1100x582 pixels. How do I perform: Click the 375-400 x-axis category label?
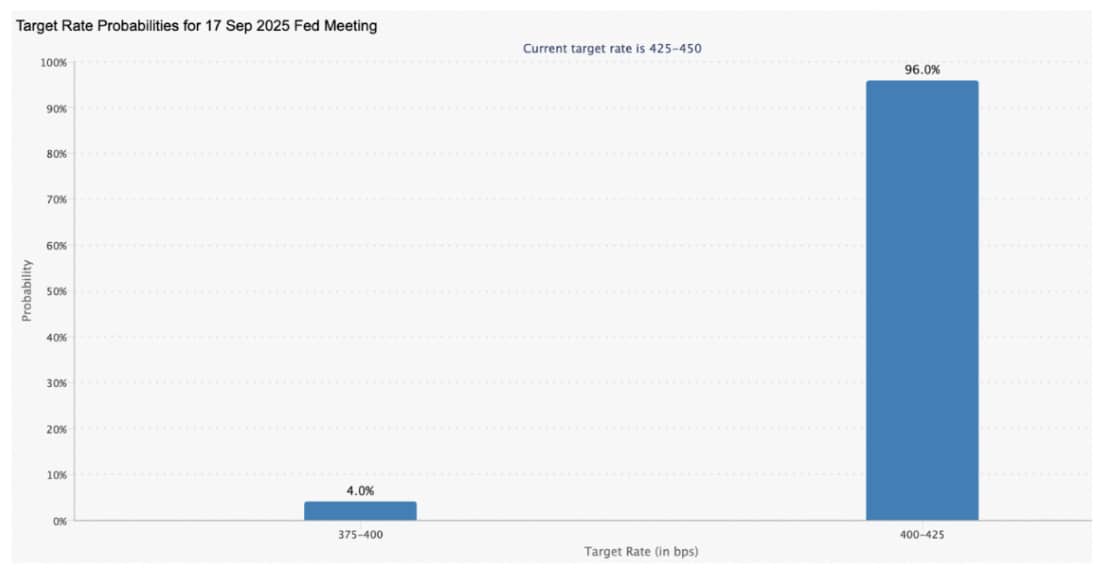click(360, 535)
